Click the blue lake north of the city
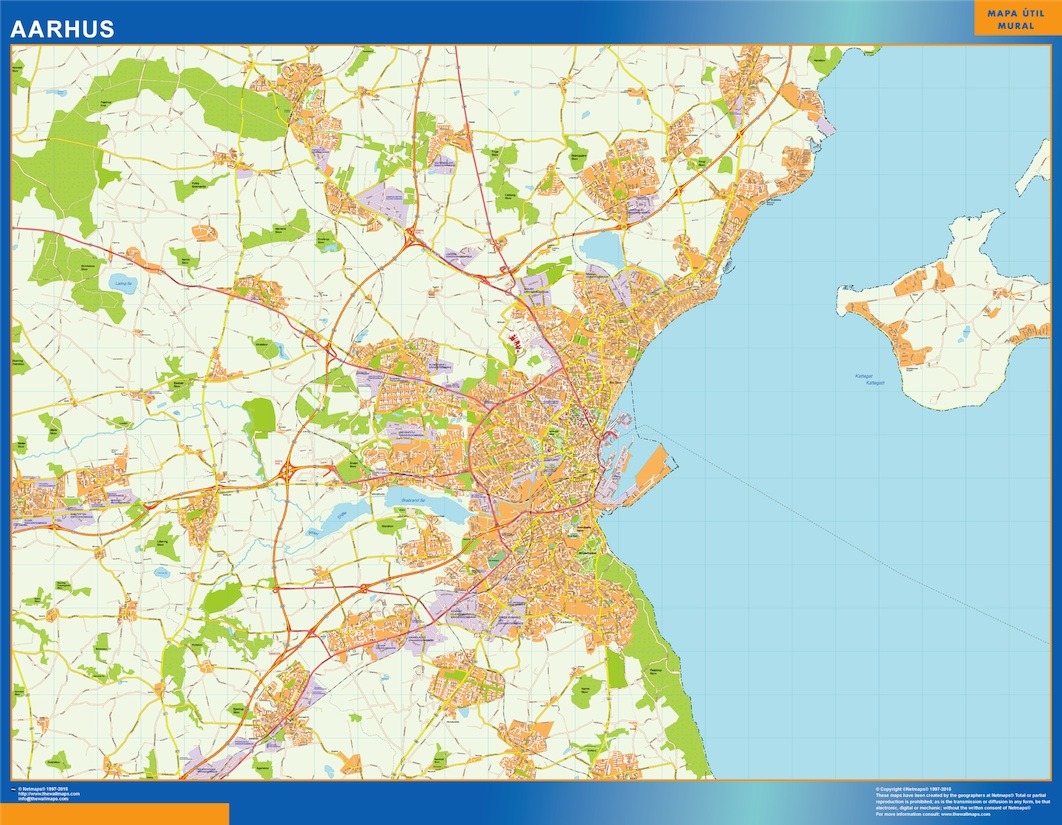 click(x=602, y=246)
